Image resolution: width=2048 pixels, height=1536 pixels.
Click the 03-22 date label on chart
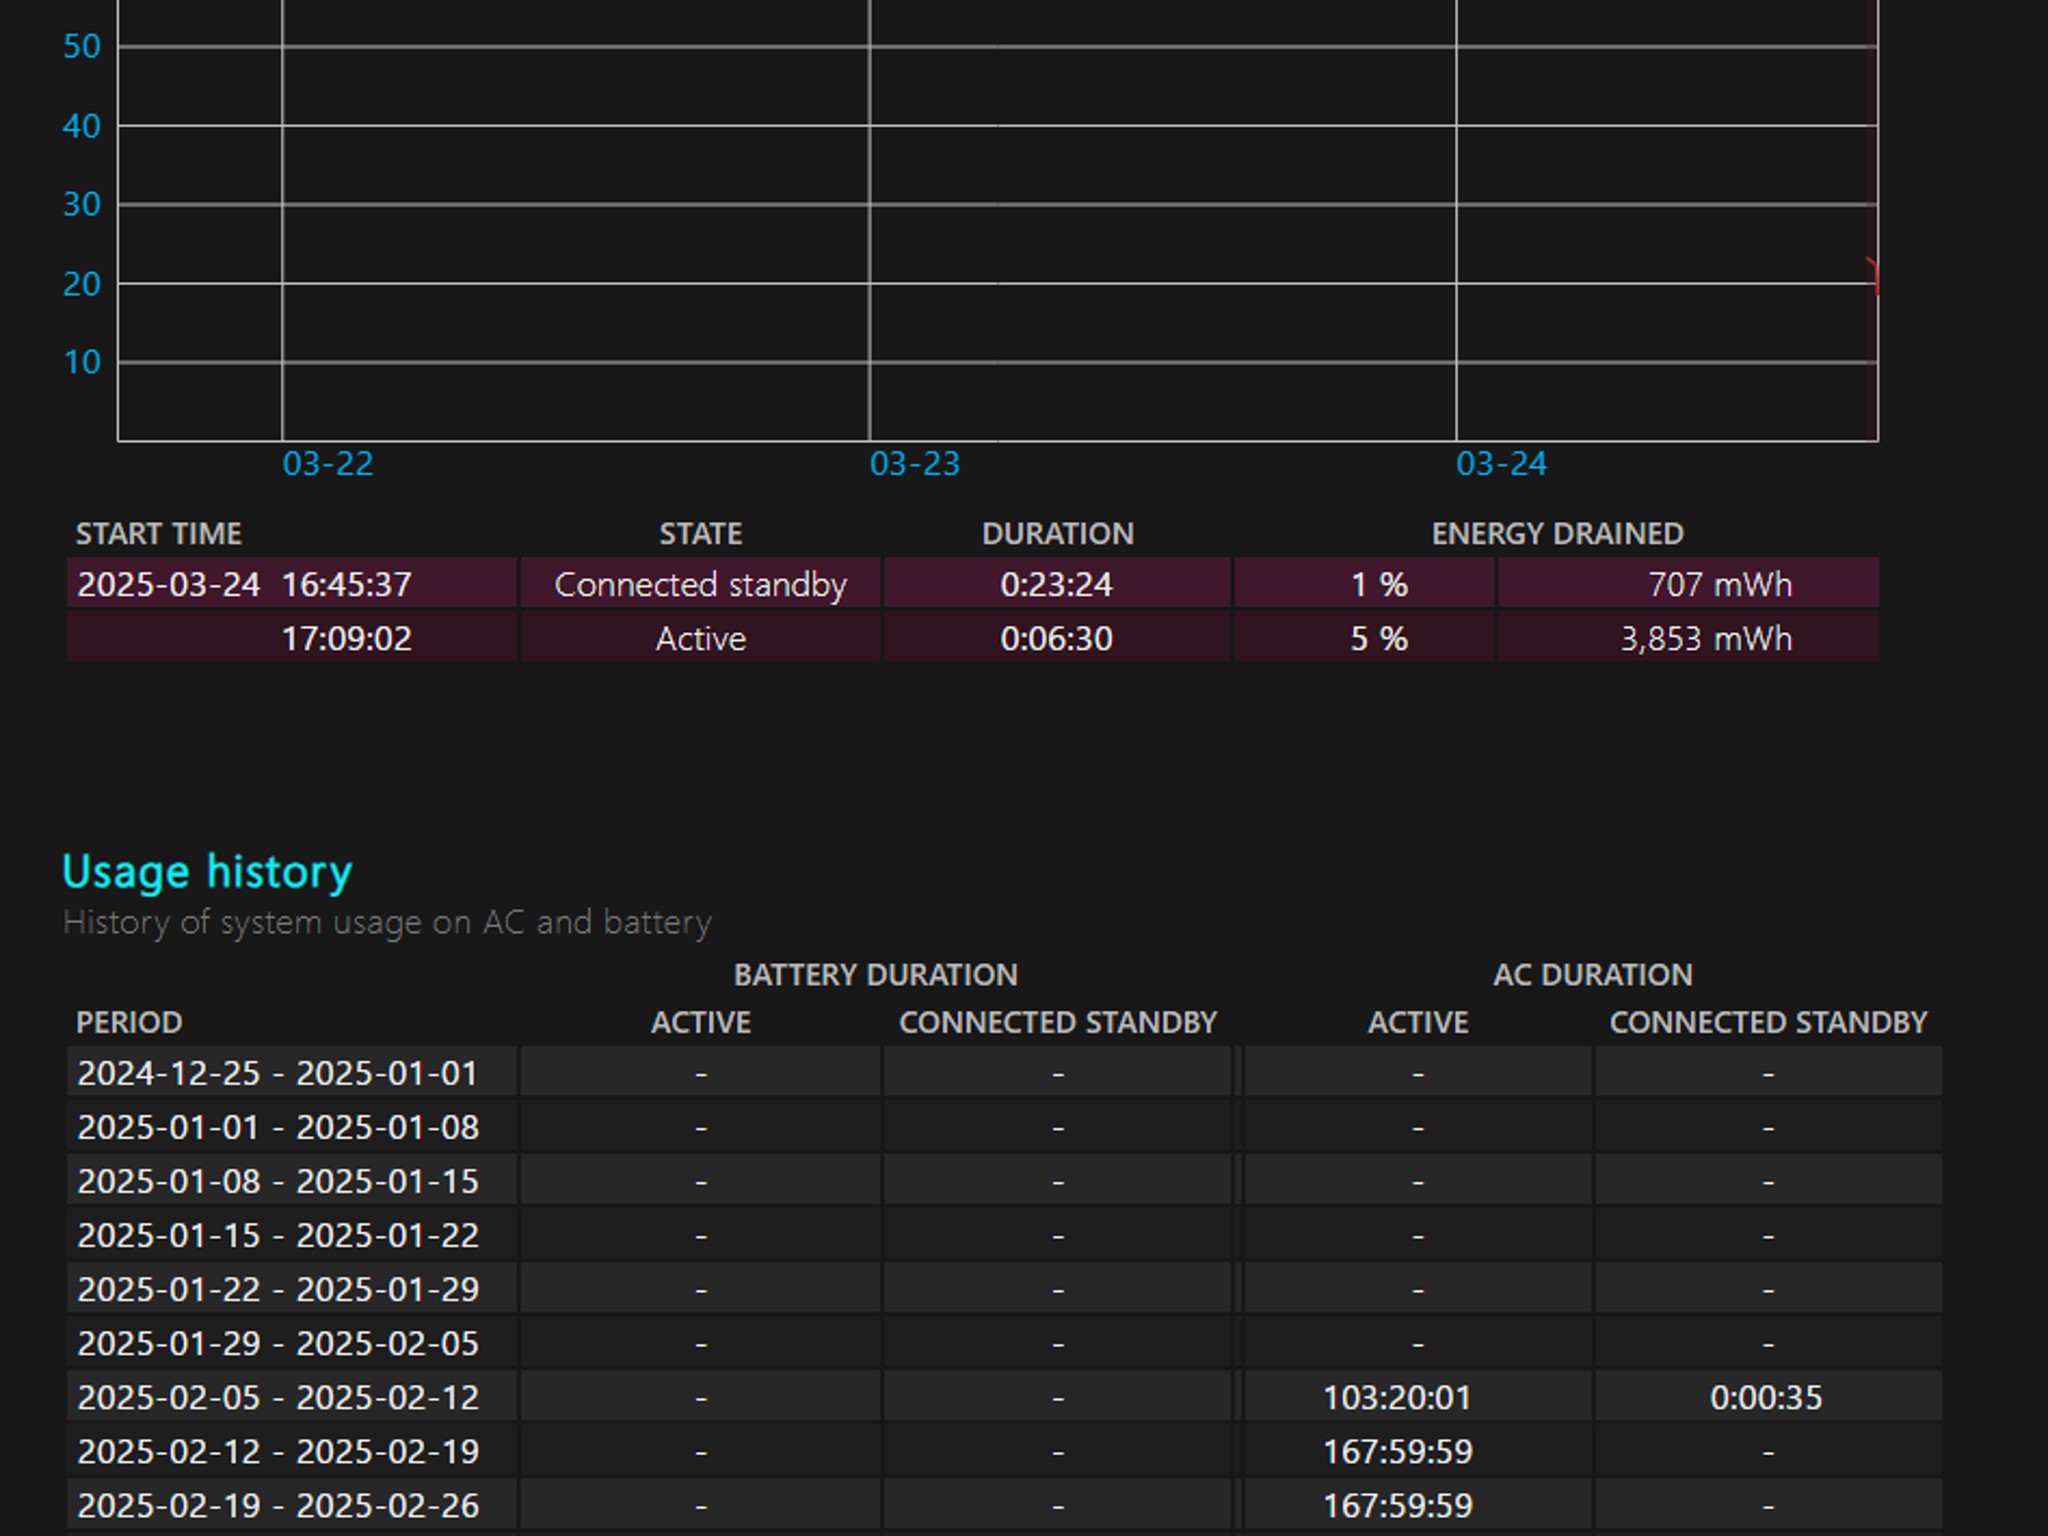tap(328, 463)
